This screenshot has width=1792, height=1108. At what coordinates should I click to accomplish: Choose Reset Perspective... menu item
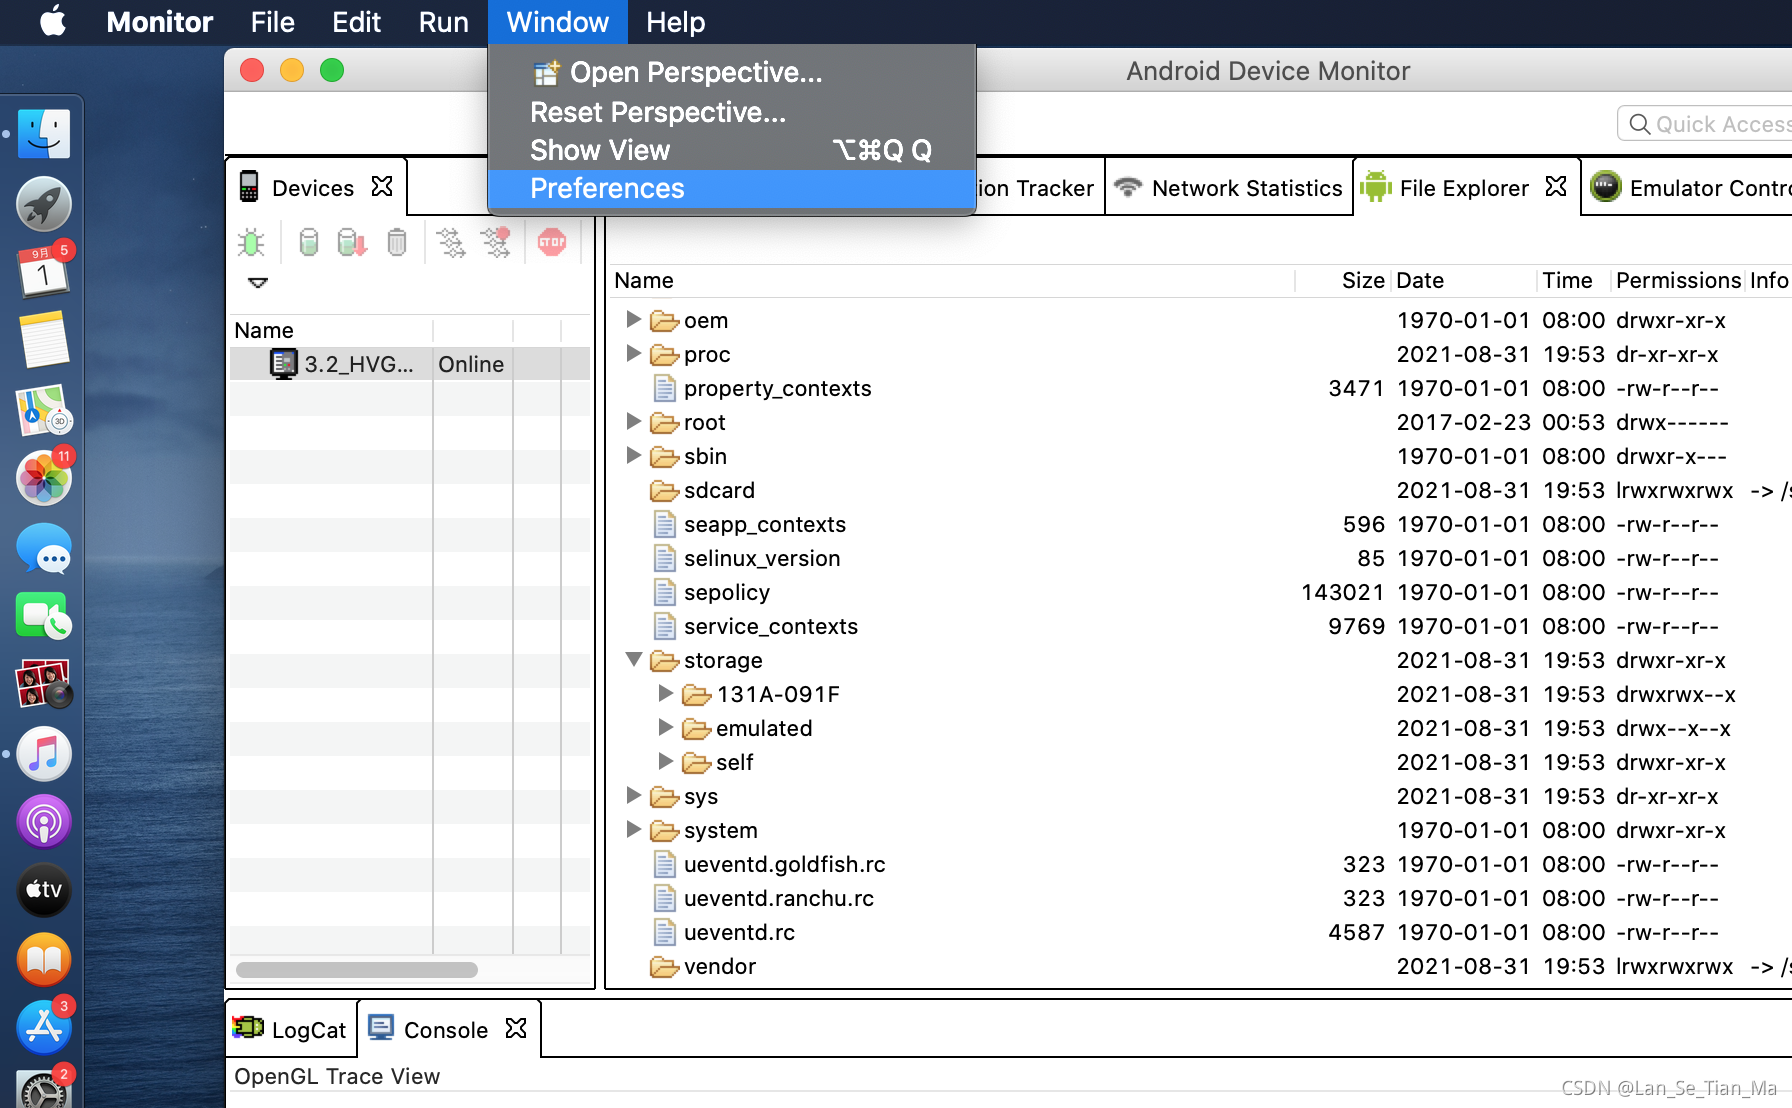pos(732,112)
